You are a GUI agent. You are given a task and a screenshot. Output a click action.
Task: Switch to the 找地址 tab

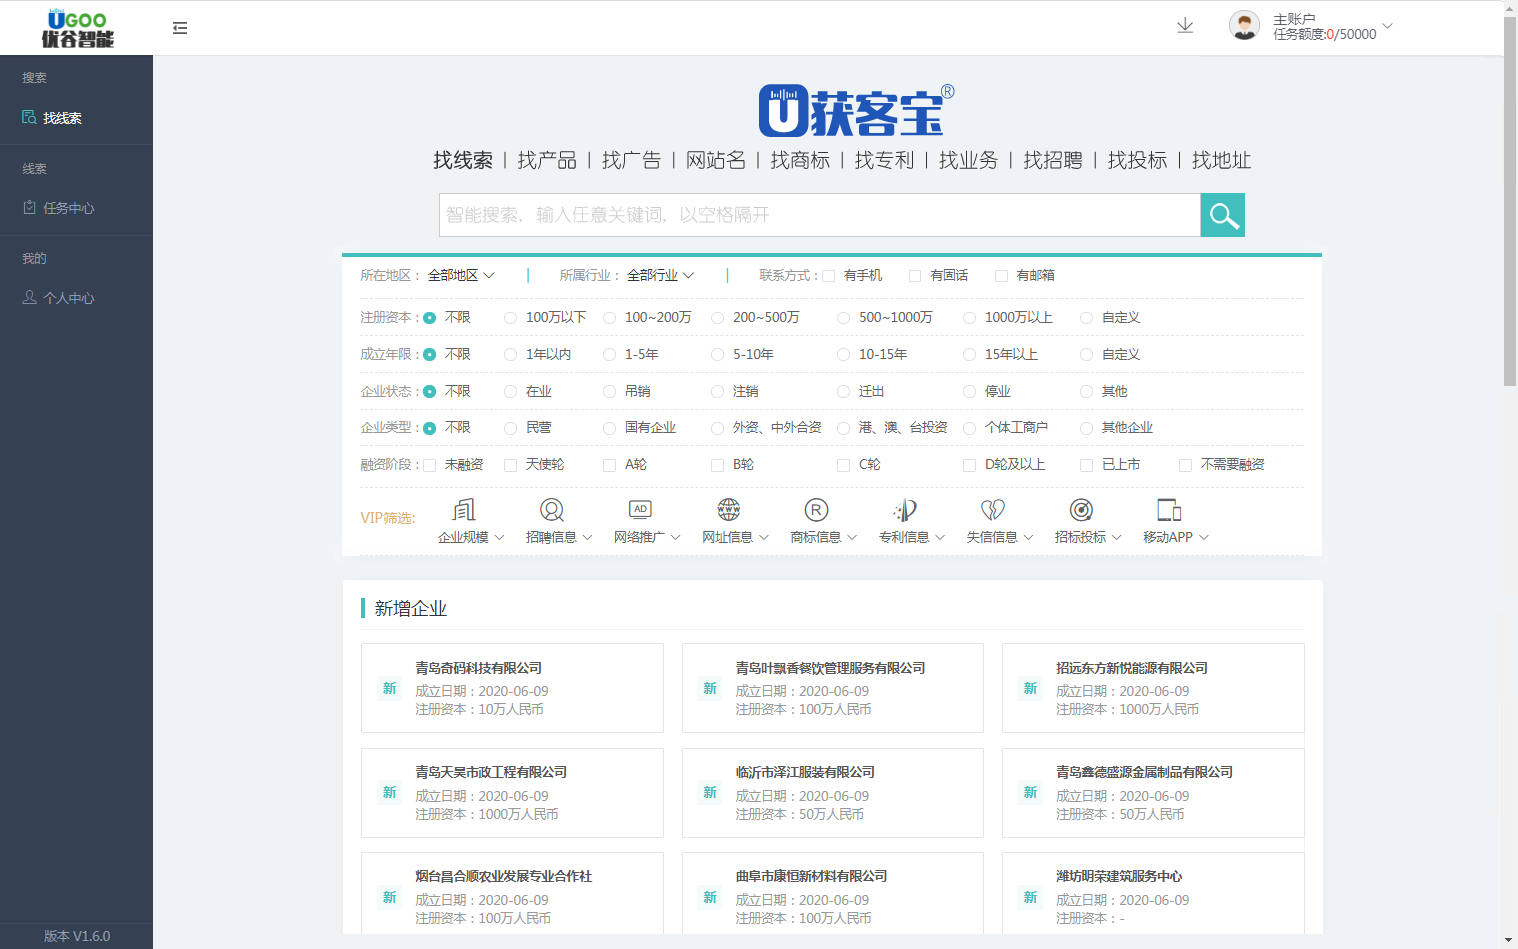(1221, 160)
